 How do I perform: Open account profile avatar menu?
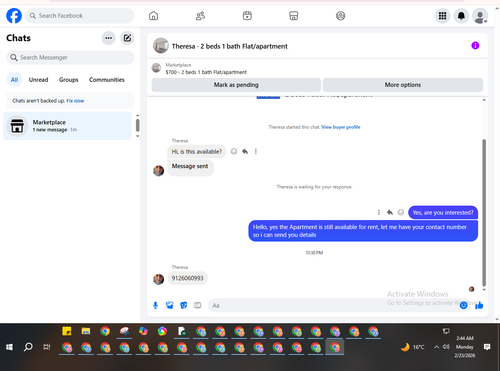480,16
